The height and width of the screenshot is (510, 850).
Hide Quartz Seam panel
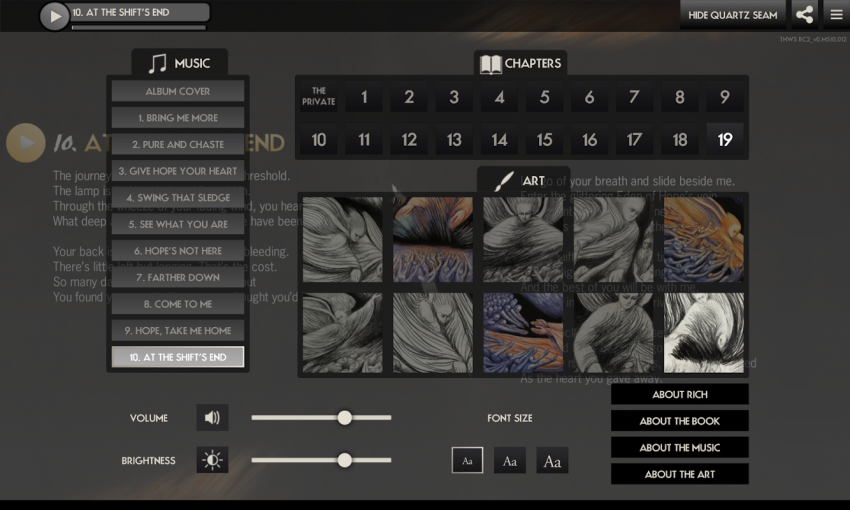point(732,15)
